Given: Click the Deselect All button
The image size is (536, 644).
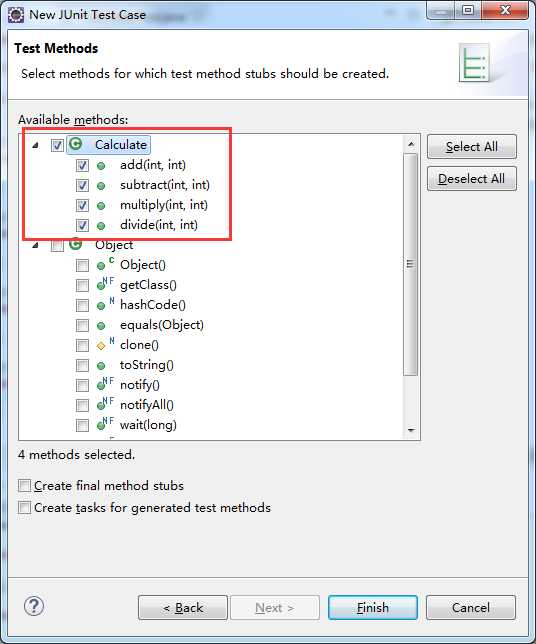Looking at the screenshot, I should pos(472,179).
